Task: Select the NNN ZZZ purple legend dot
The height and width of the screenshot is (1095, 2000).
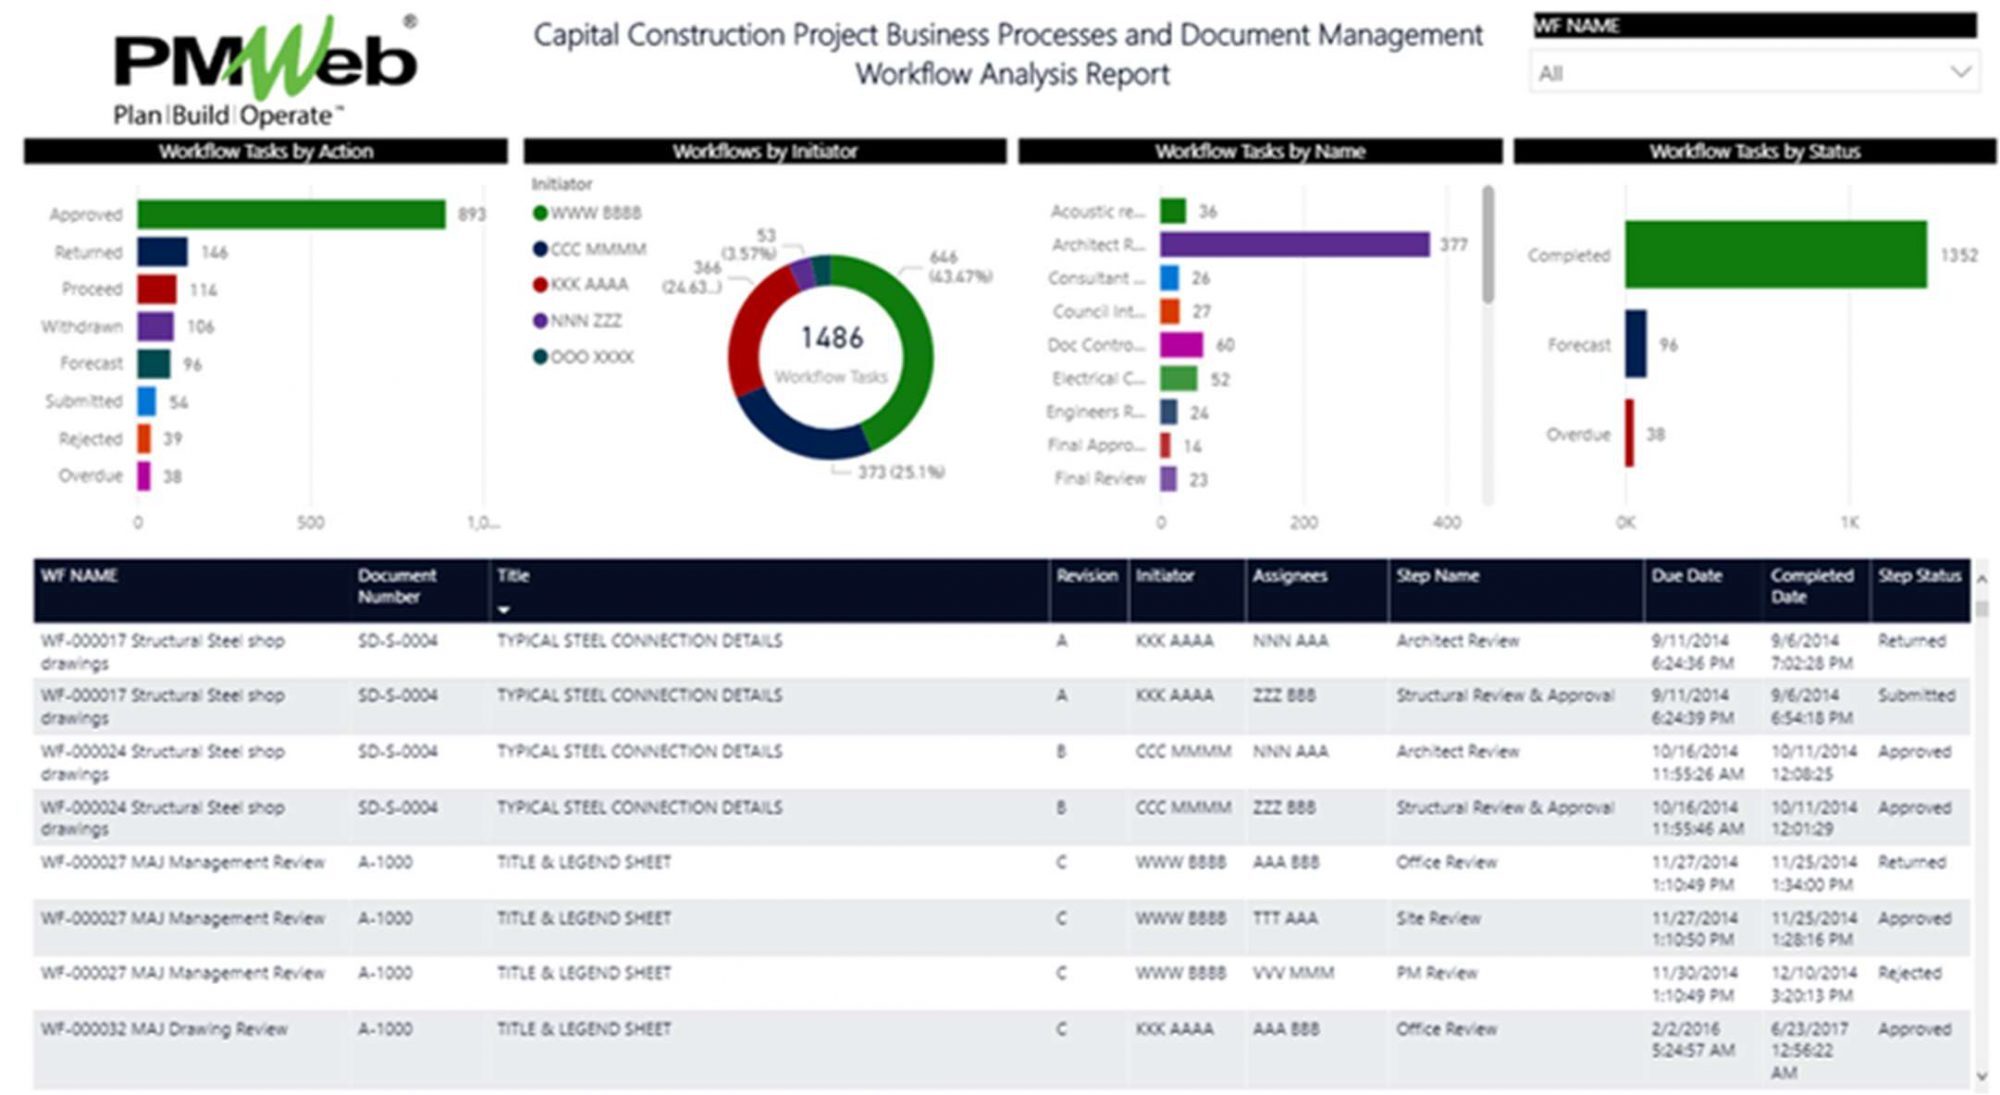Action: tap(540, 321)
